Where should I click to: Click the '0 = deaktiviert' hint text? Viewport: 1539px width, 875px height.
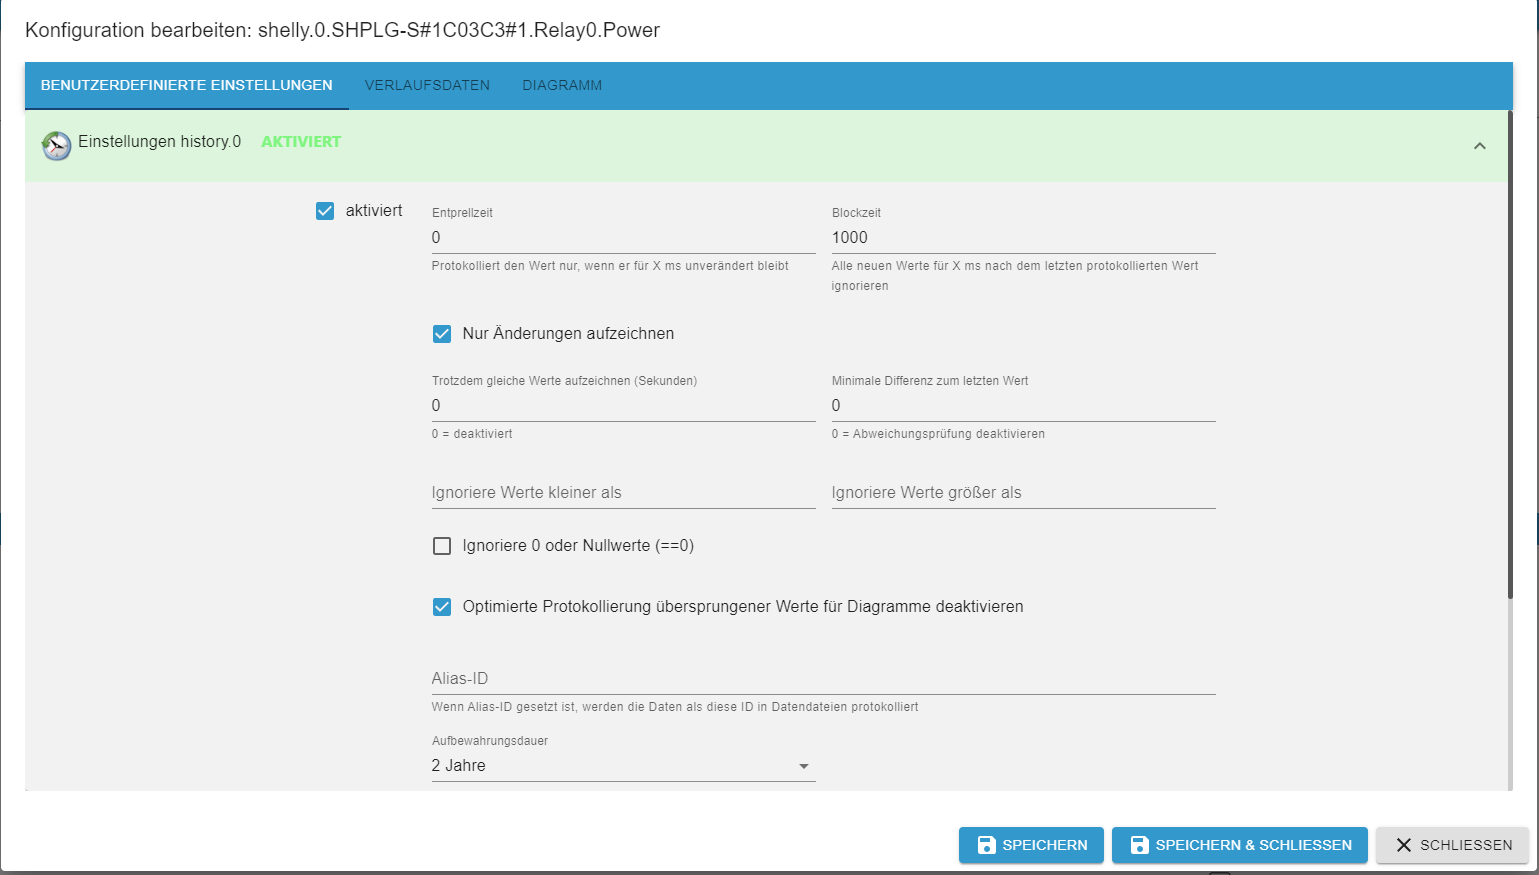[472, 434]
